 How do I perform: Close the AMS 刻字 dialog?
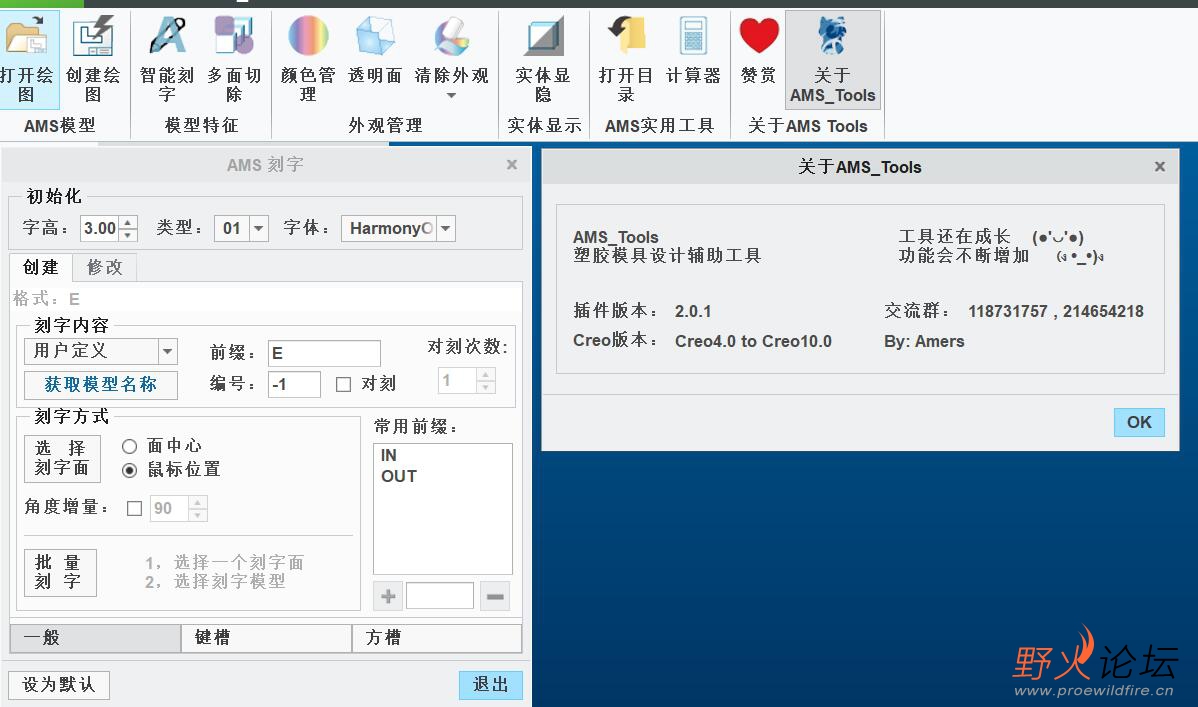point(512,164)
